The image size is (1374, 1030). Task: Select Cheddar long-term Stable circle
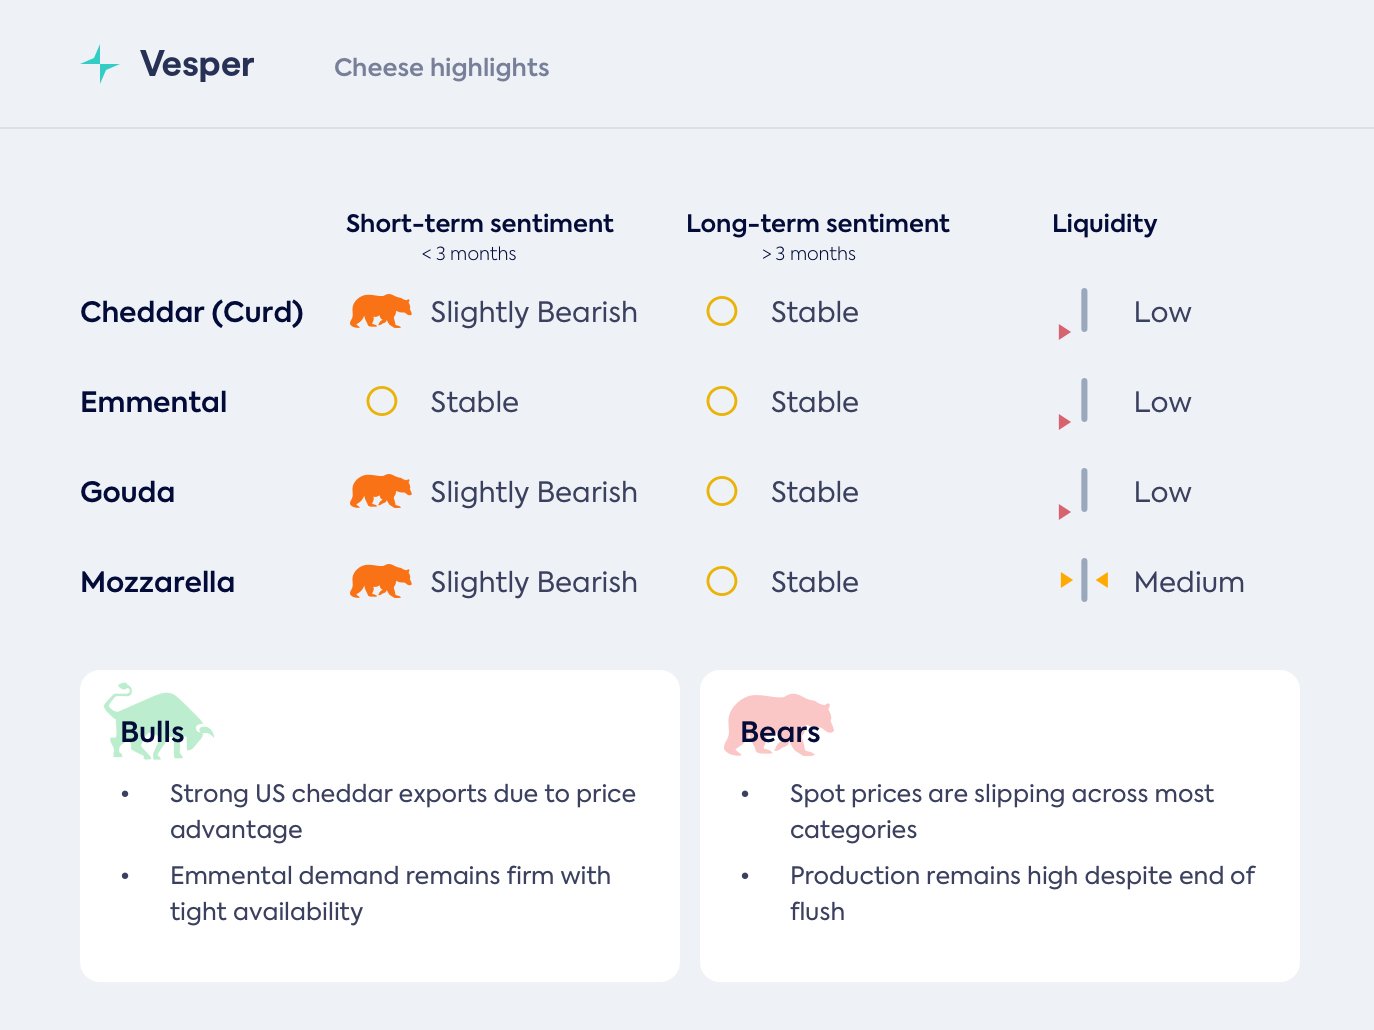pos(722,312)
